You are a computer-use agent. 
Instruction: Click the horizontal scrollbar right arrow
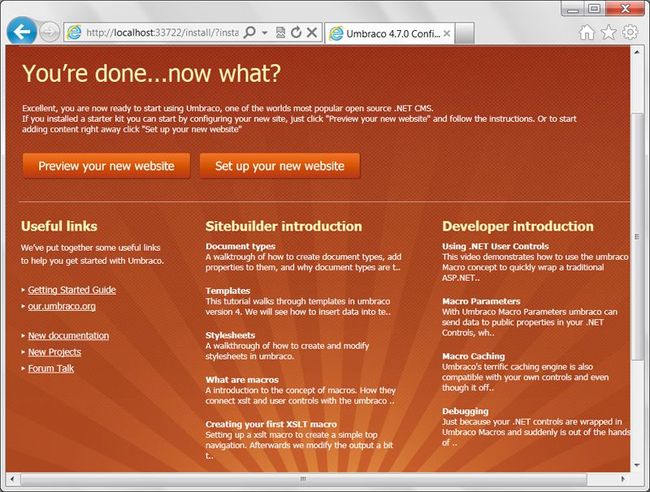[x=623, y=479]
